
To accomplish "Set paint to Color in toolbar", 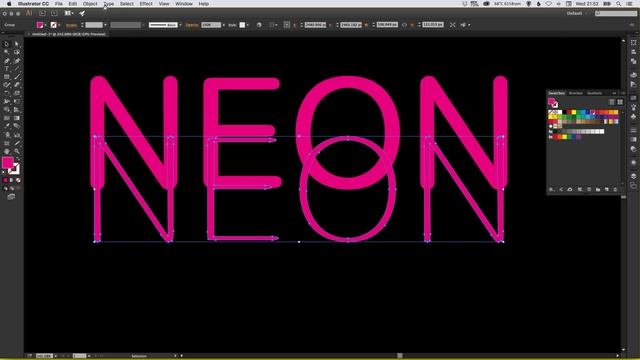I will pyautogui.click(x=5, y=180).
